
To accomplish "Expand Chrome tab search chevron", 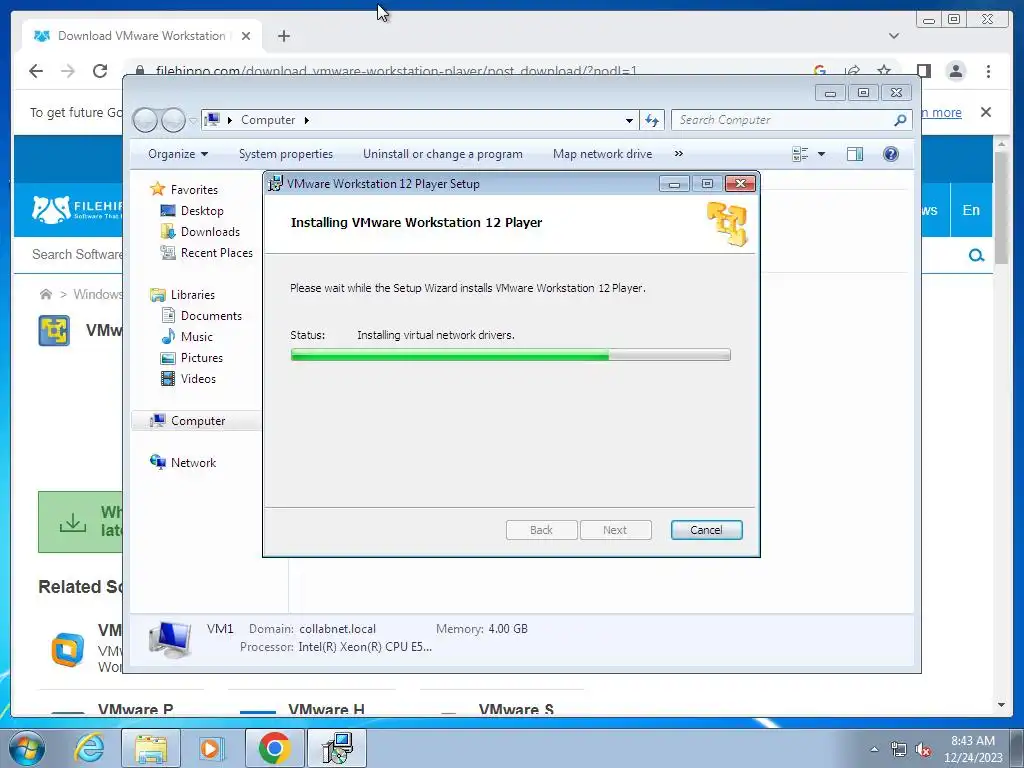I will point(893,36).
